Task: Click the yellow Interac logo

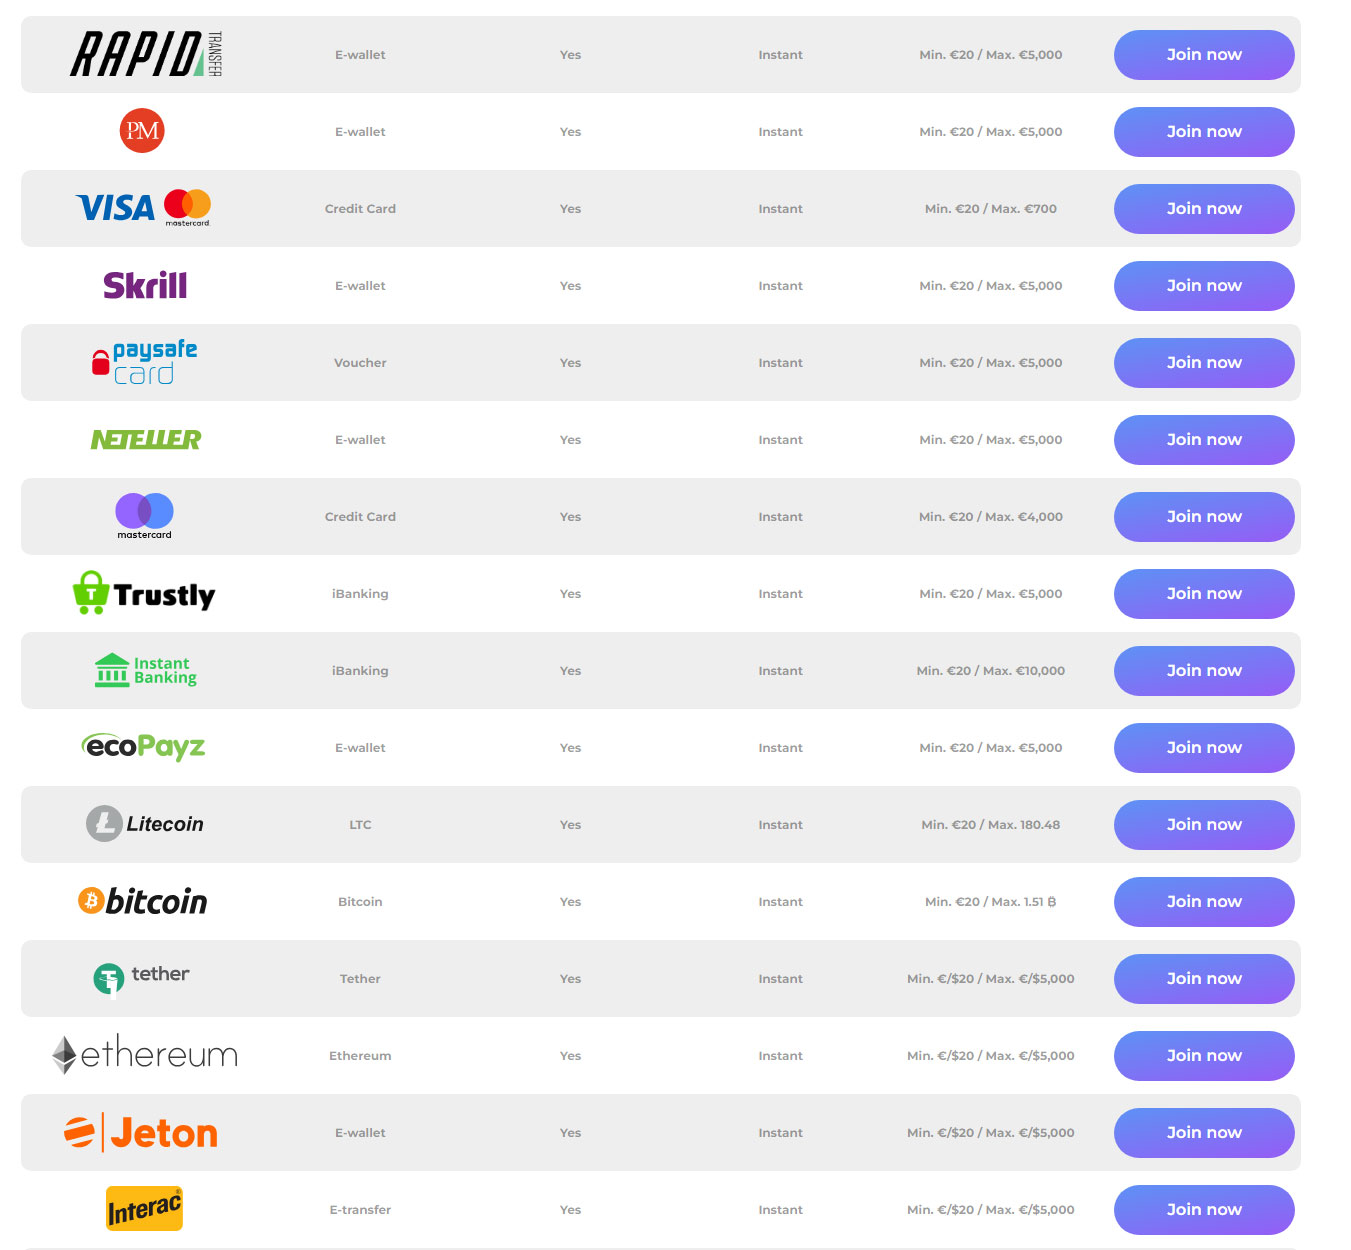Action: click(x=145, y=1209)
